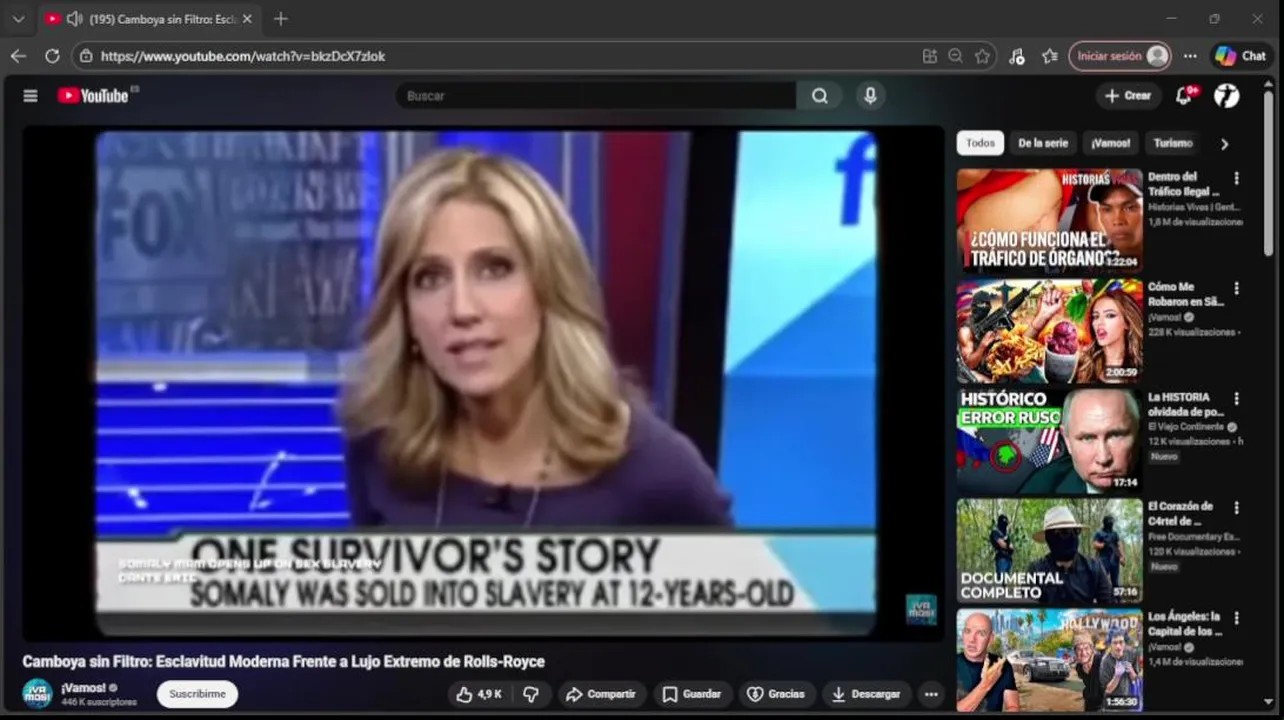Select the Todos filter chip
The image size is (1284, 720).
(x=980, y=143)
